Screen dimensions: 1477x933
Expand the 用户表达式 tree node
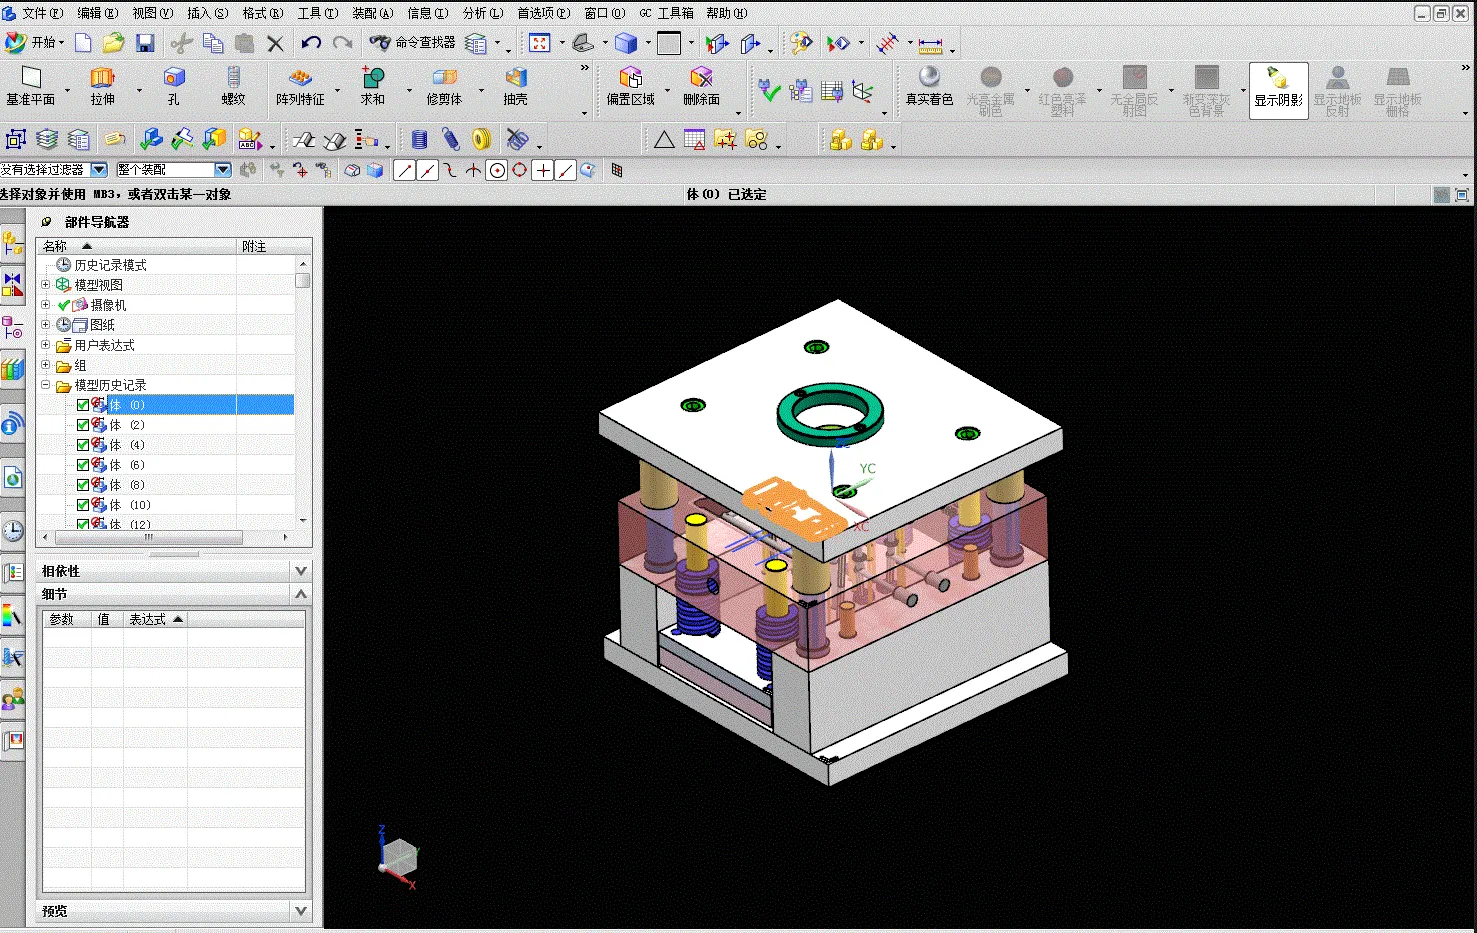[45, 345]
